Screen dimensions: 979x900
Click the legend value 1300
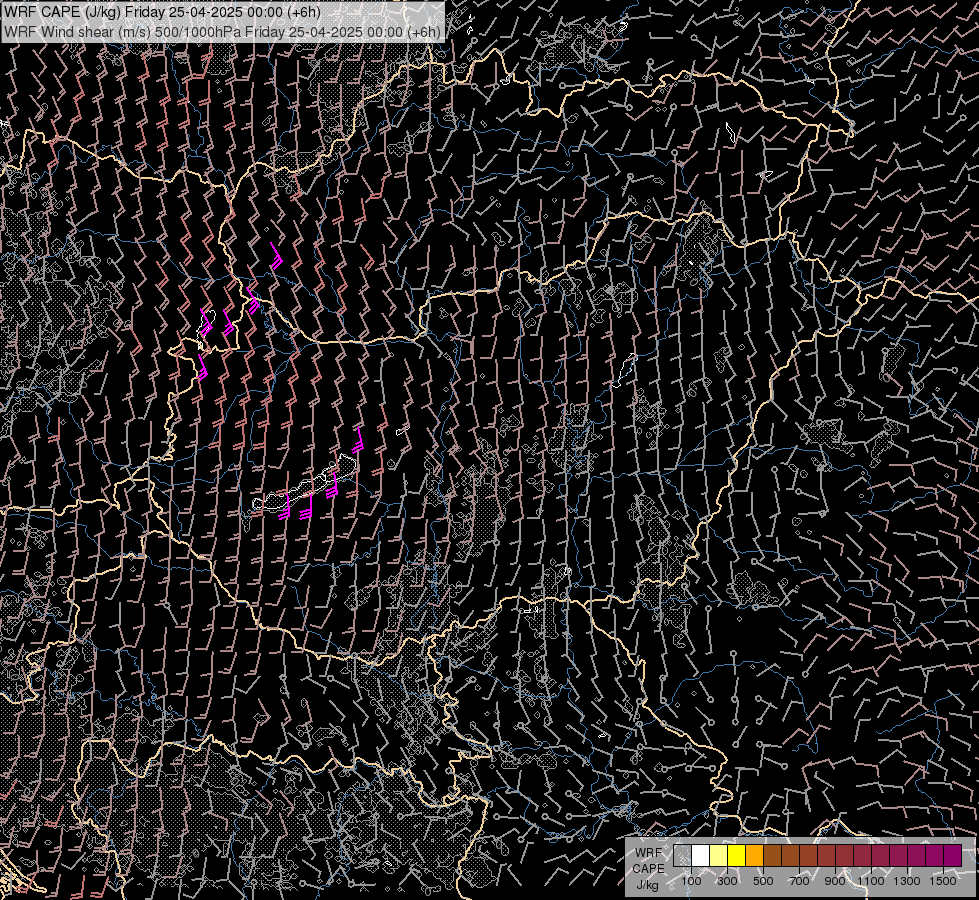[907, 881]
